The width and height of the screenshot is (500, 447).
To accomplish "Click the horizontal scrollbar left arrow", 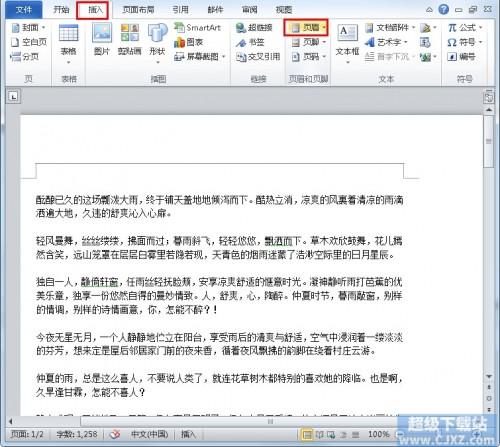I will pyautogui.click(x=11, y=422).
